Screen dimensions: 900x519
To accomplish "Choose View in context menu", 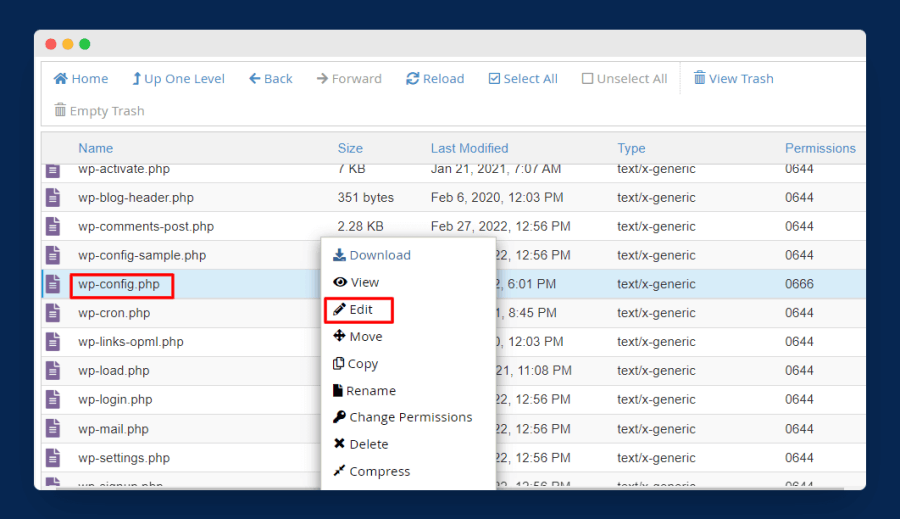I will 356,282.
